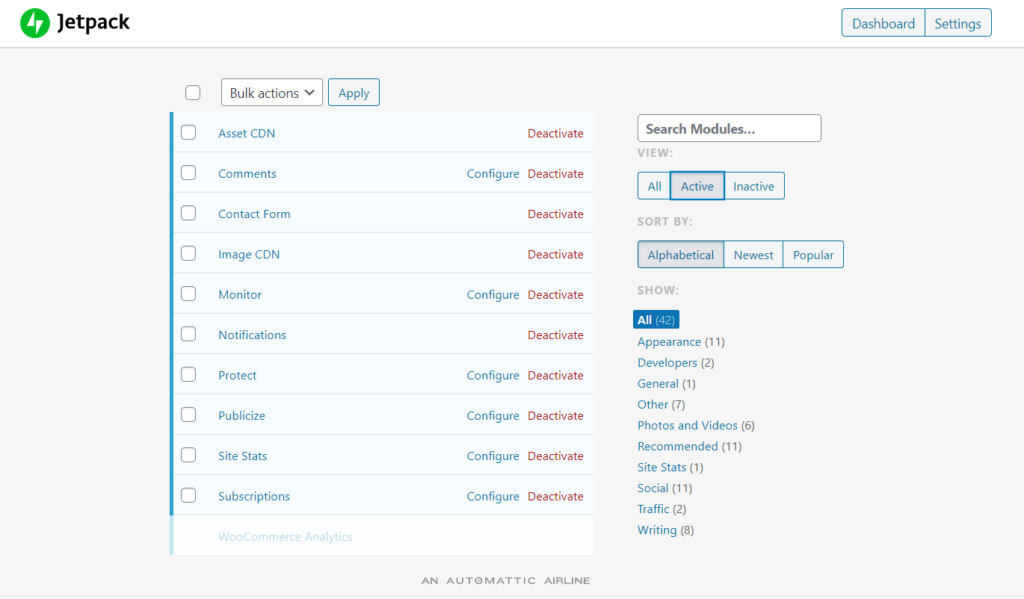
Task: Check the Asset CDN checkbox
Action: 189,133
